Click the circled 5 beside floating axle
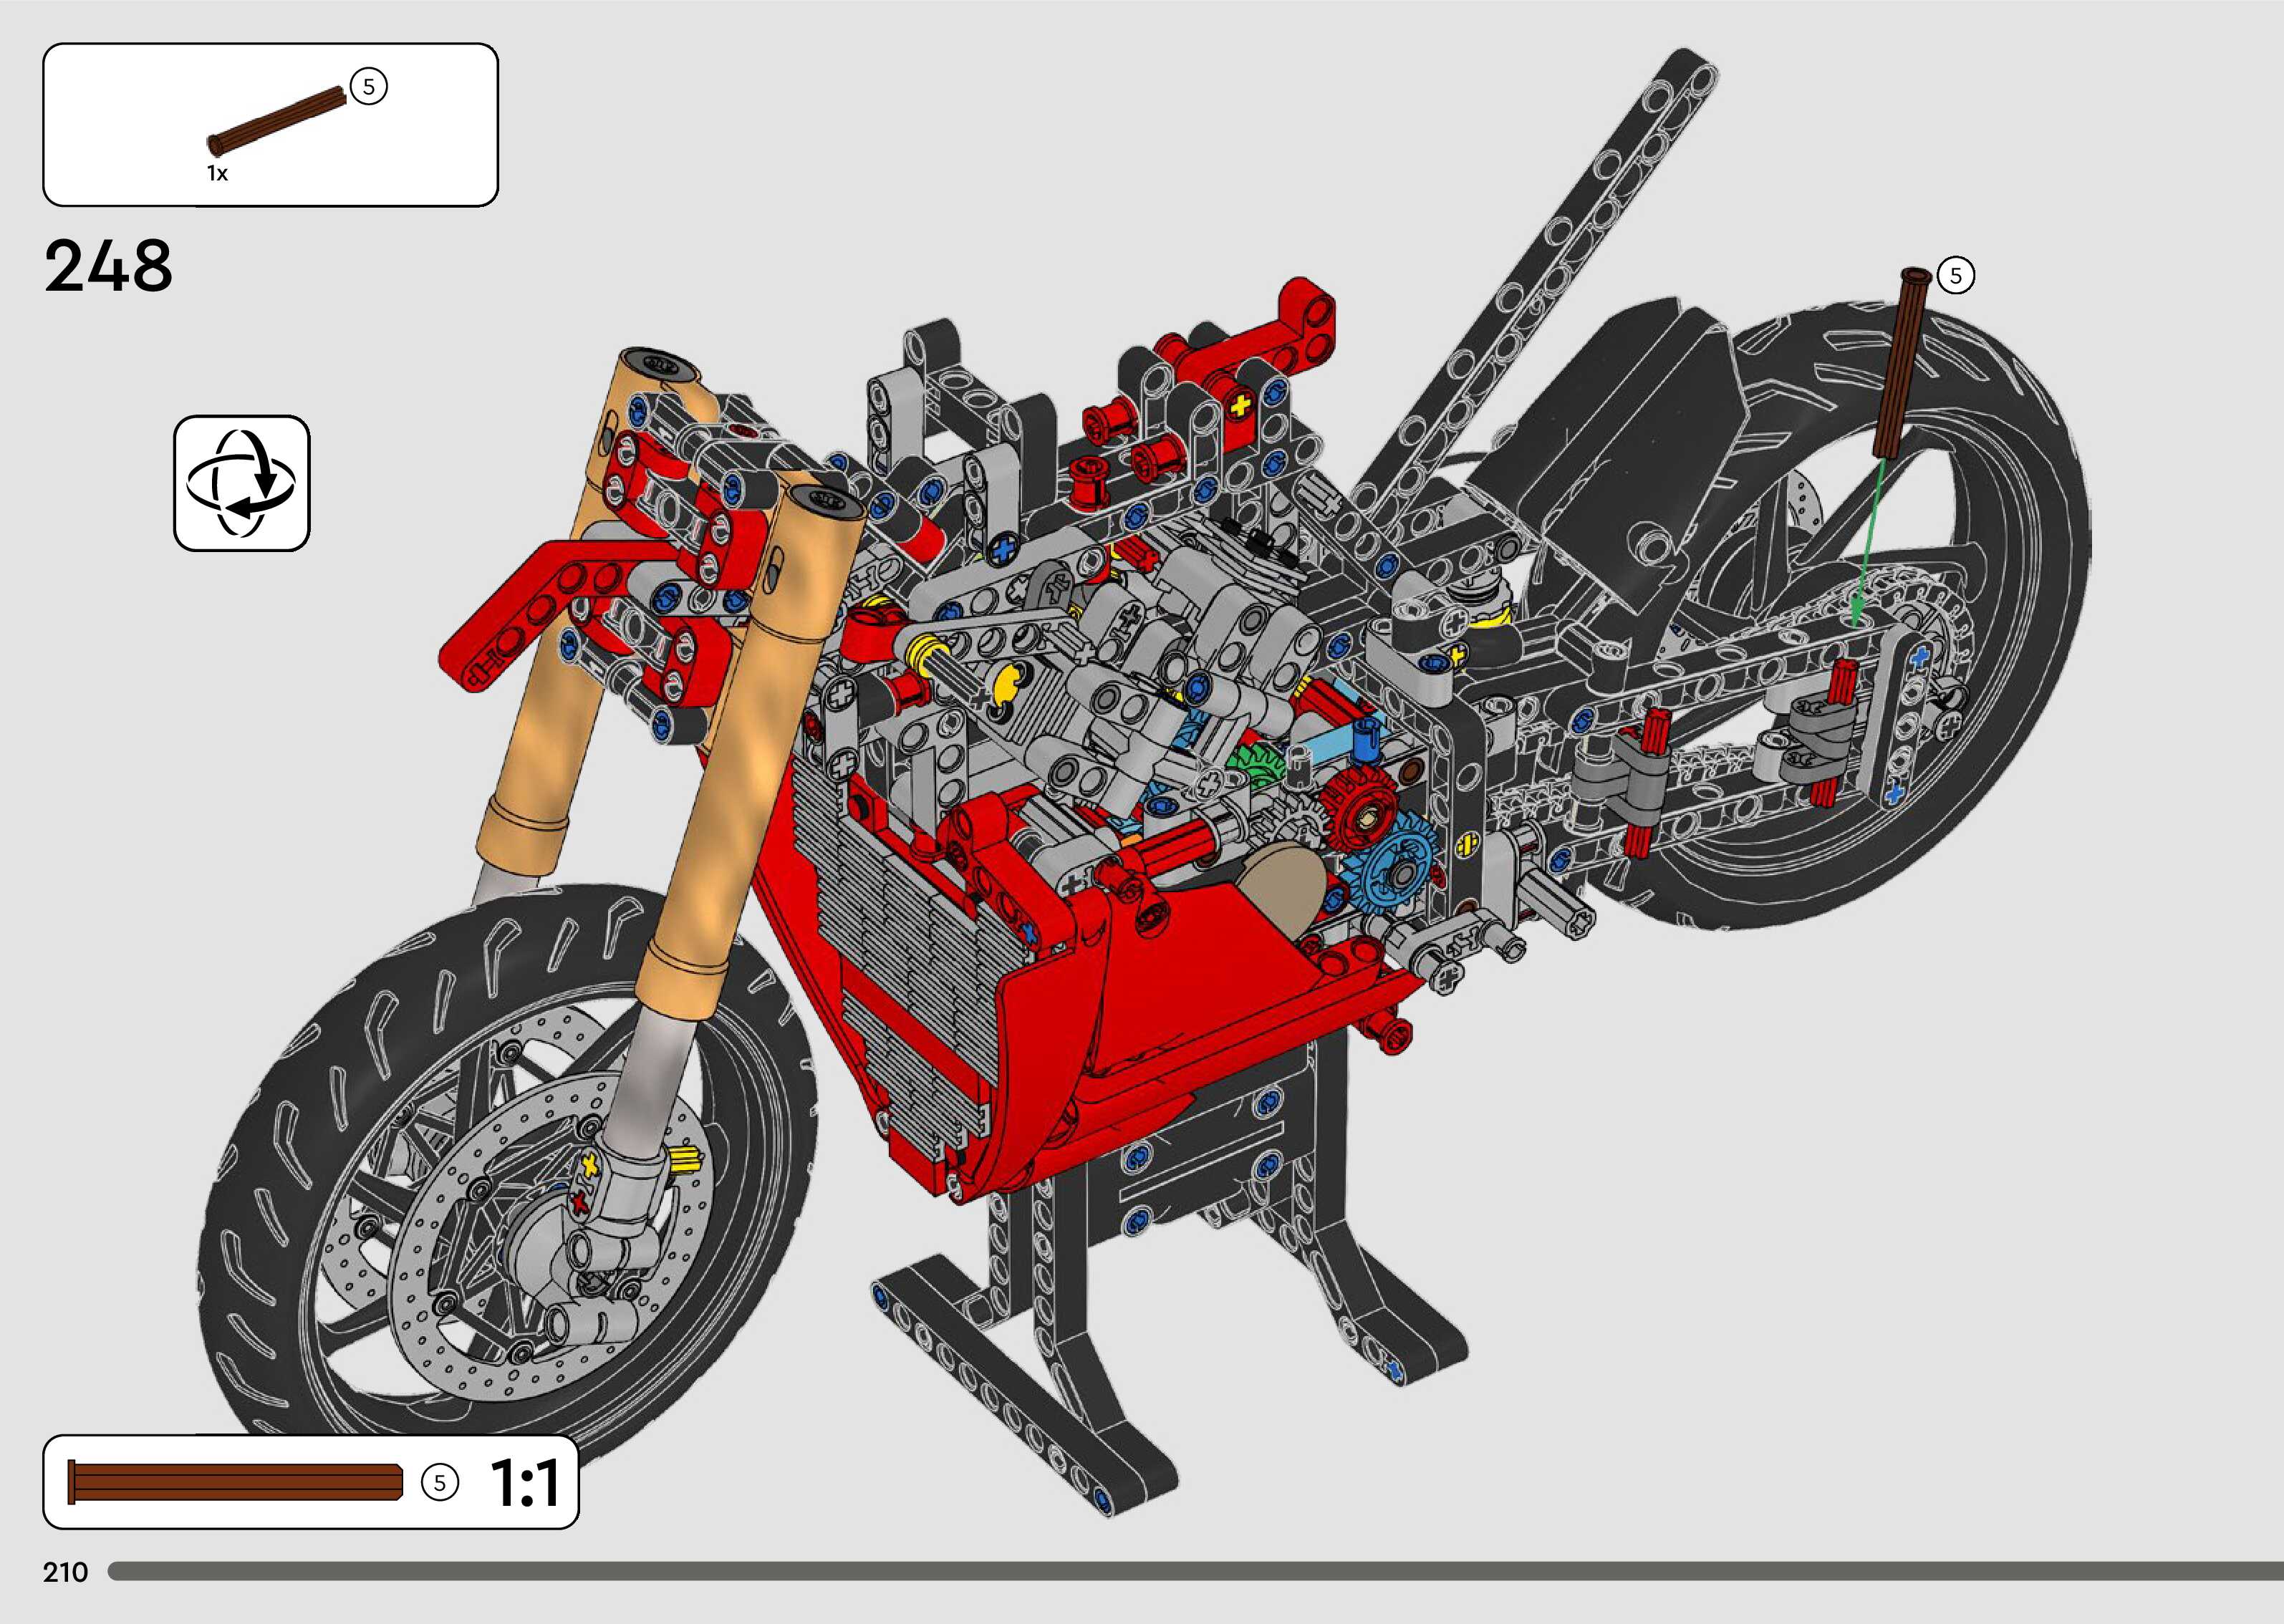 tap(1955, 276)
